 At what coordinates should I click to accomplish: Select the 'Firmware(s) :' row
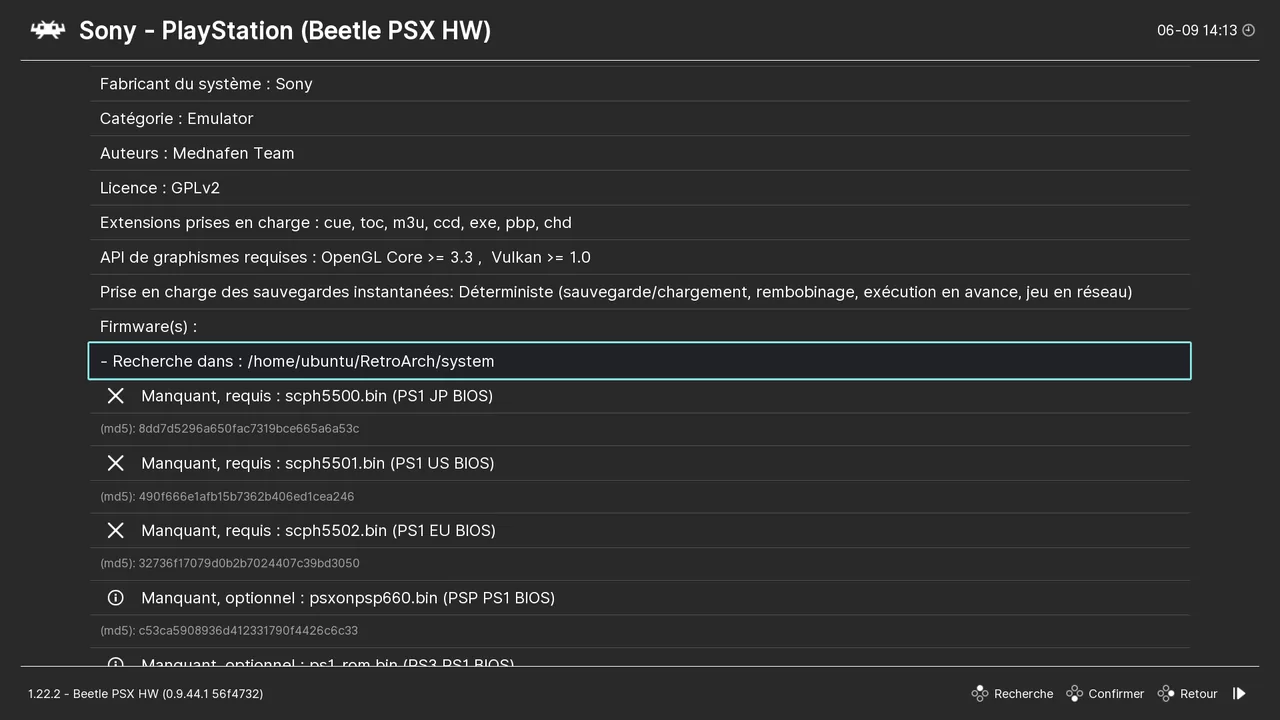pos(640,326)
